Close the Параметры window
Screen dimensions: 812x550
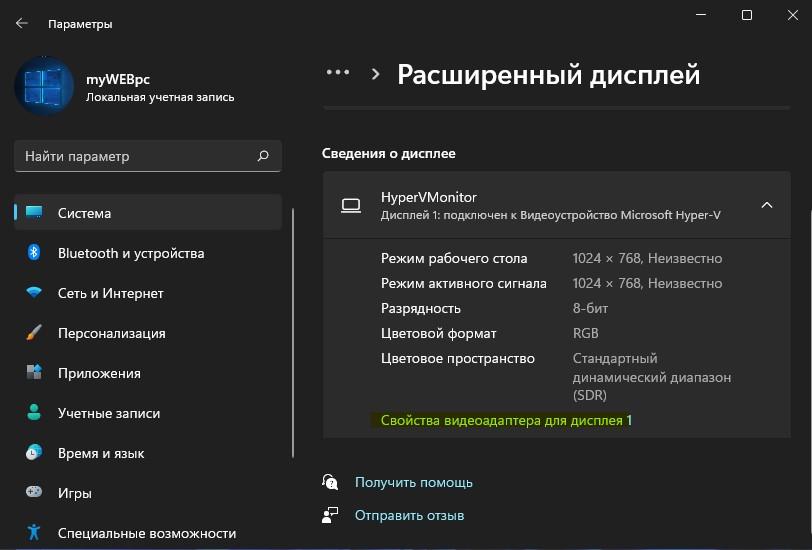[792, 15]
